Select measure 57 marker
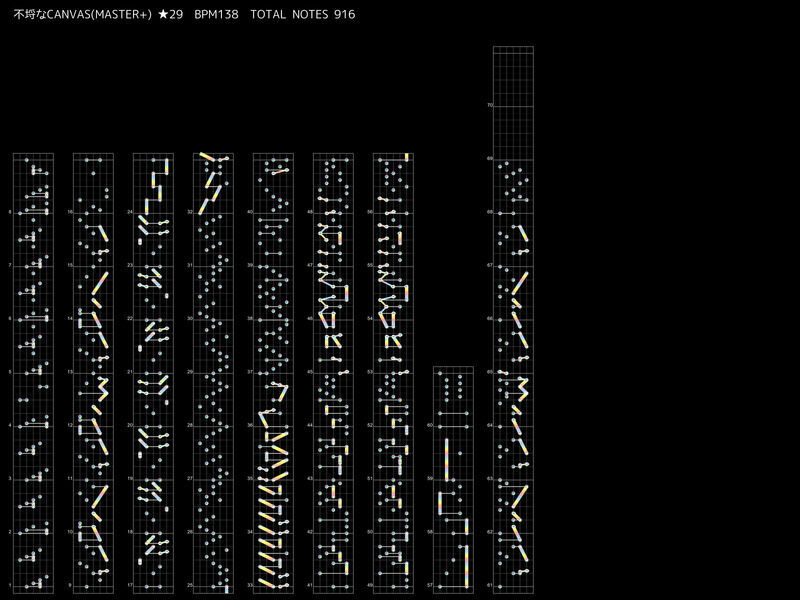The height and width of the screenshot is (600, 800). click(429, 585)
